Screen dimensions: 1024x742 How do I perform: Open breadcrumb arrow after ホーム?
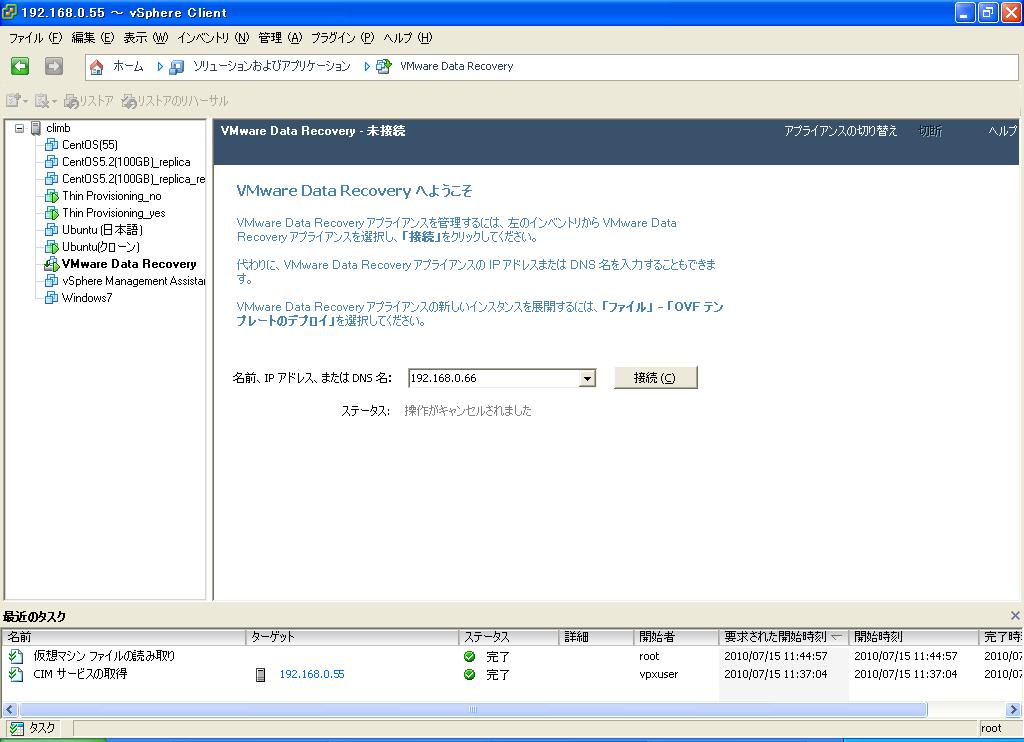tap(159, 67)
